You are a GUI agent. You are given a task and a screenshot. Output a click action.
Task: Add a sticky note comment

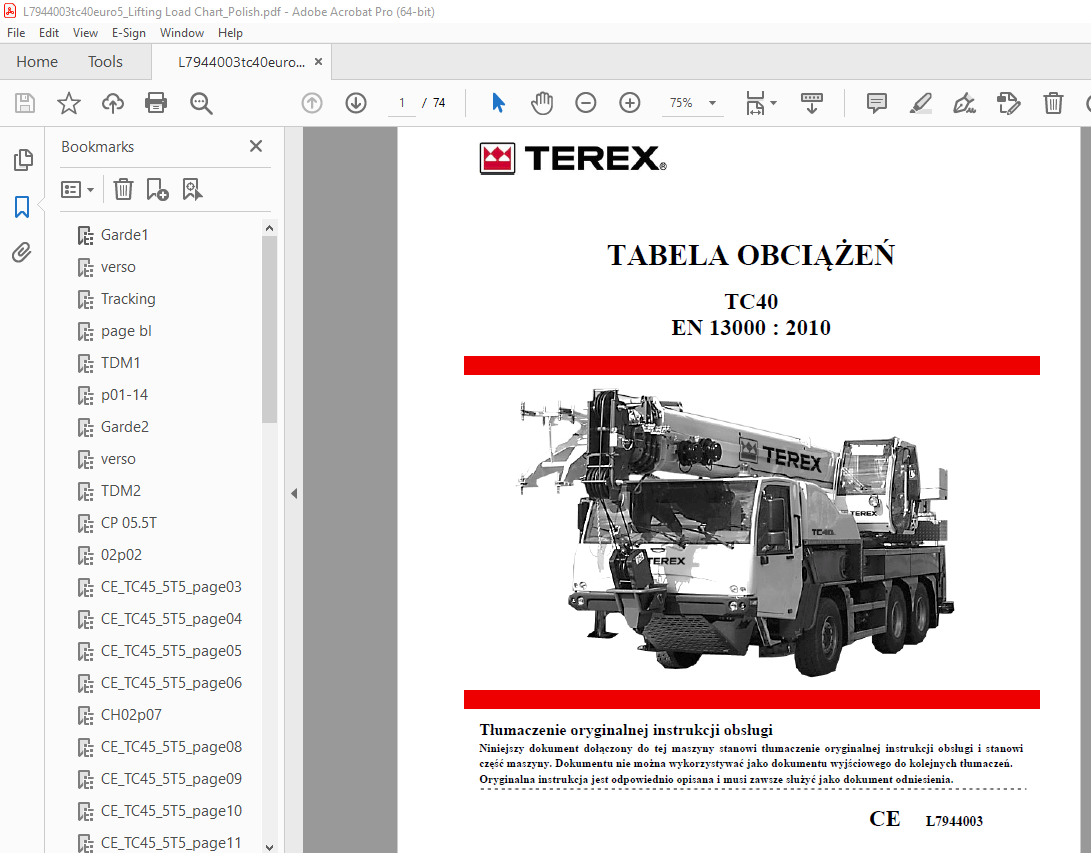tap(877, 104)
